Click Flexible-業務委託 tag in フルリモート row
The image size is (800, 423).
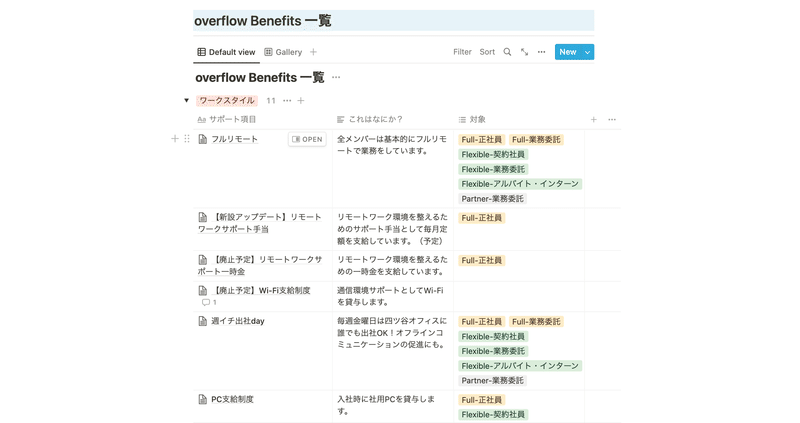click(493, 169)
